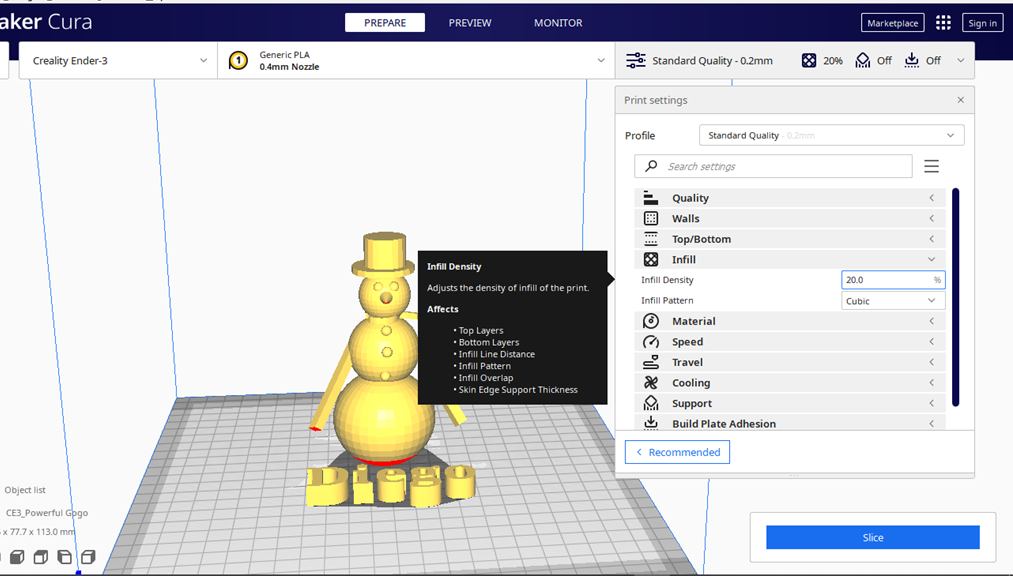Viewport: 1013px width, 576px height.
Task: Open the application switcher grid icon
Action: coord(943,23)
